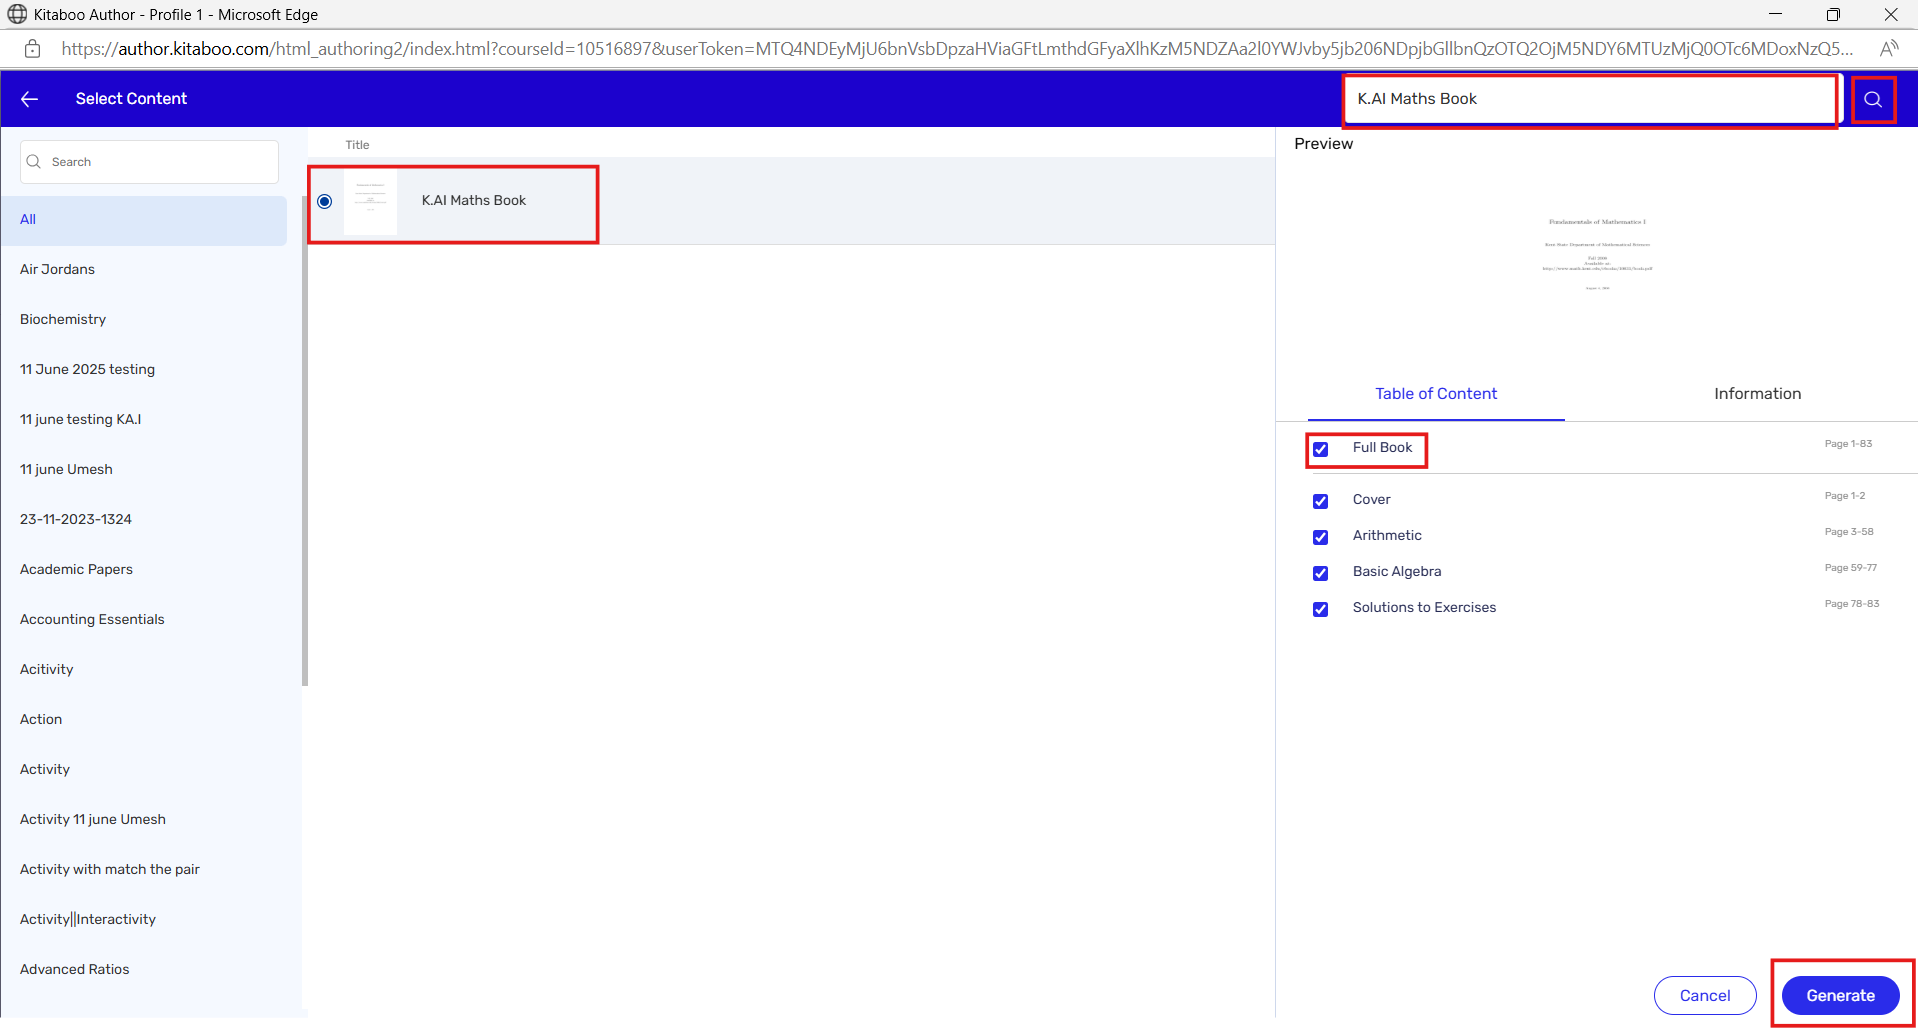
Task: Click the search magnifier icon in header
Action: [x=1873, y=99]
